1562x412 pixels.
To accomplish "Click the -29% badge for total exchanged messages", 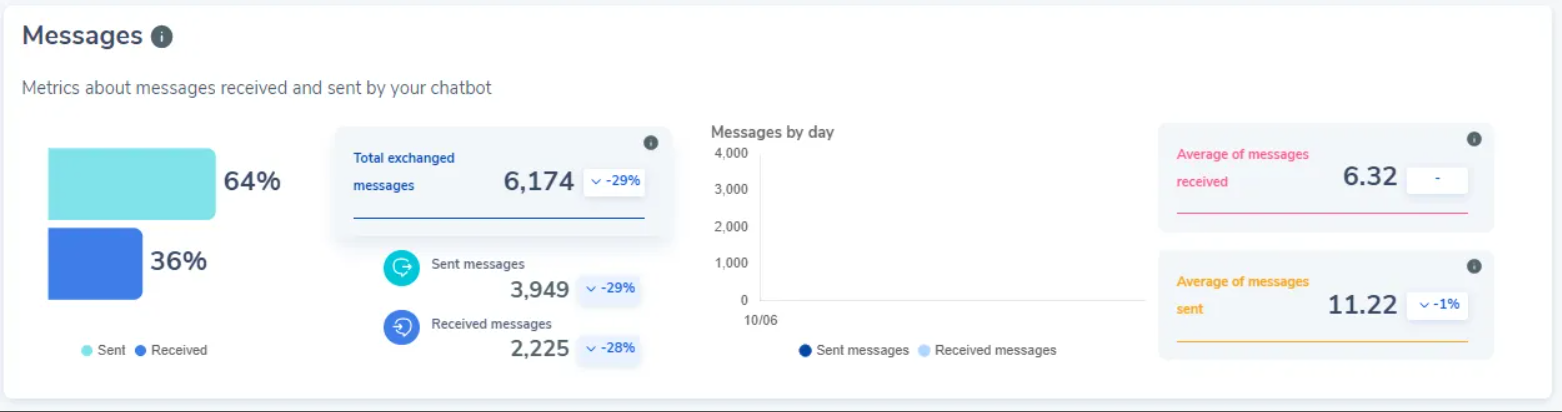I will coord(614,182).
